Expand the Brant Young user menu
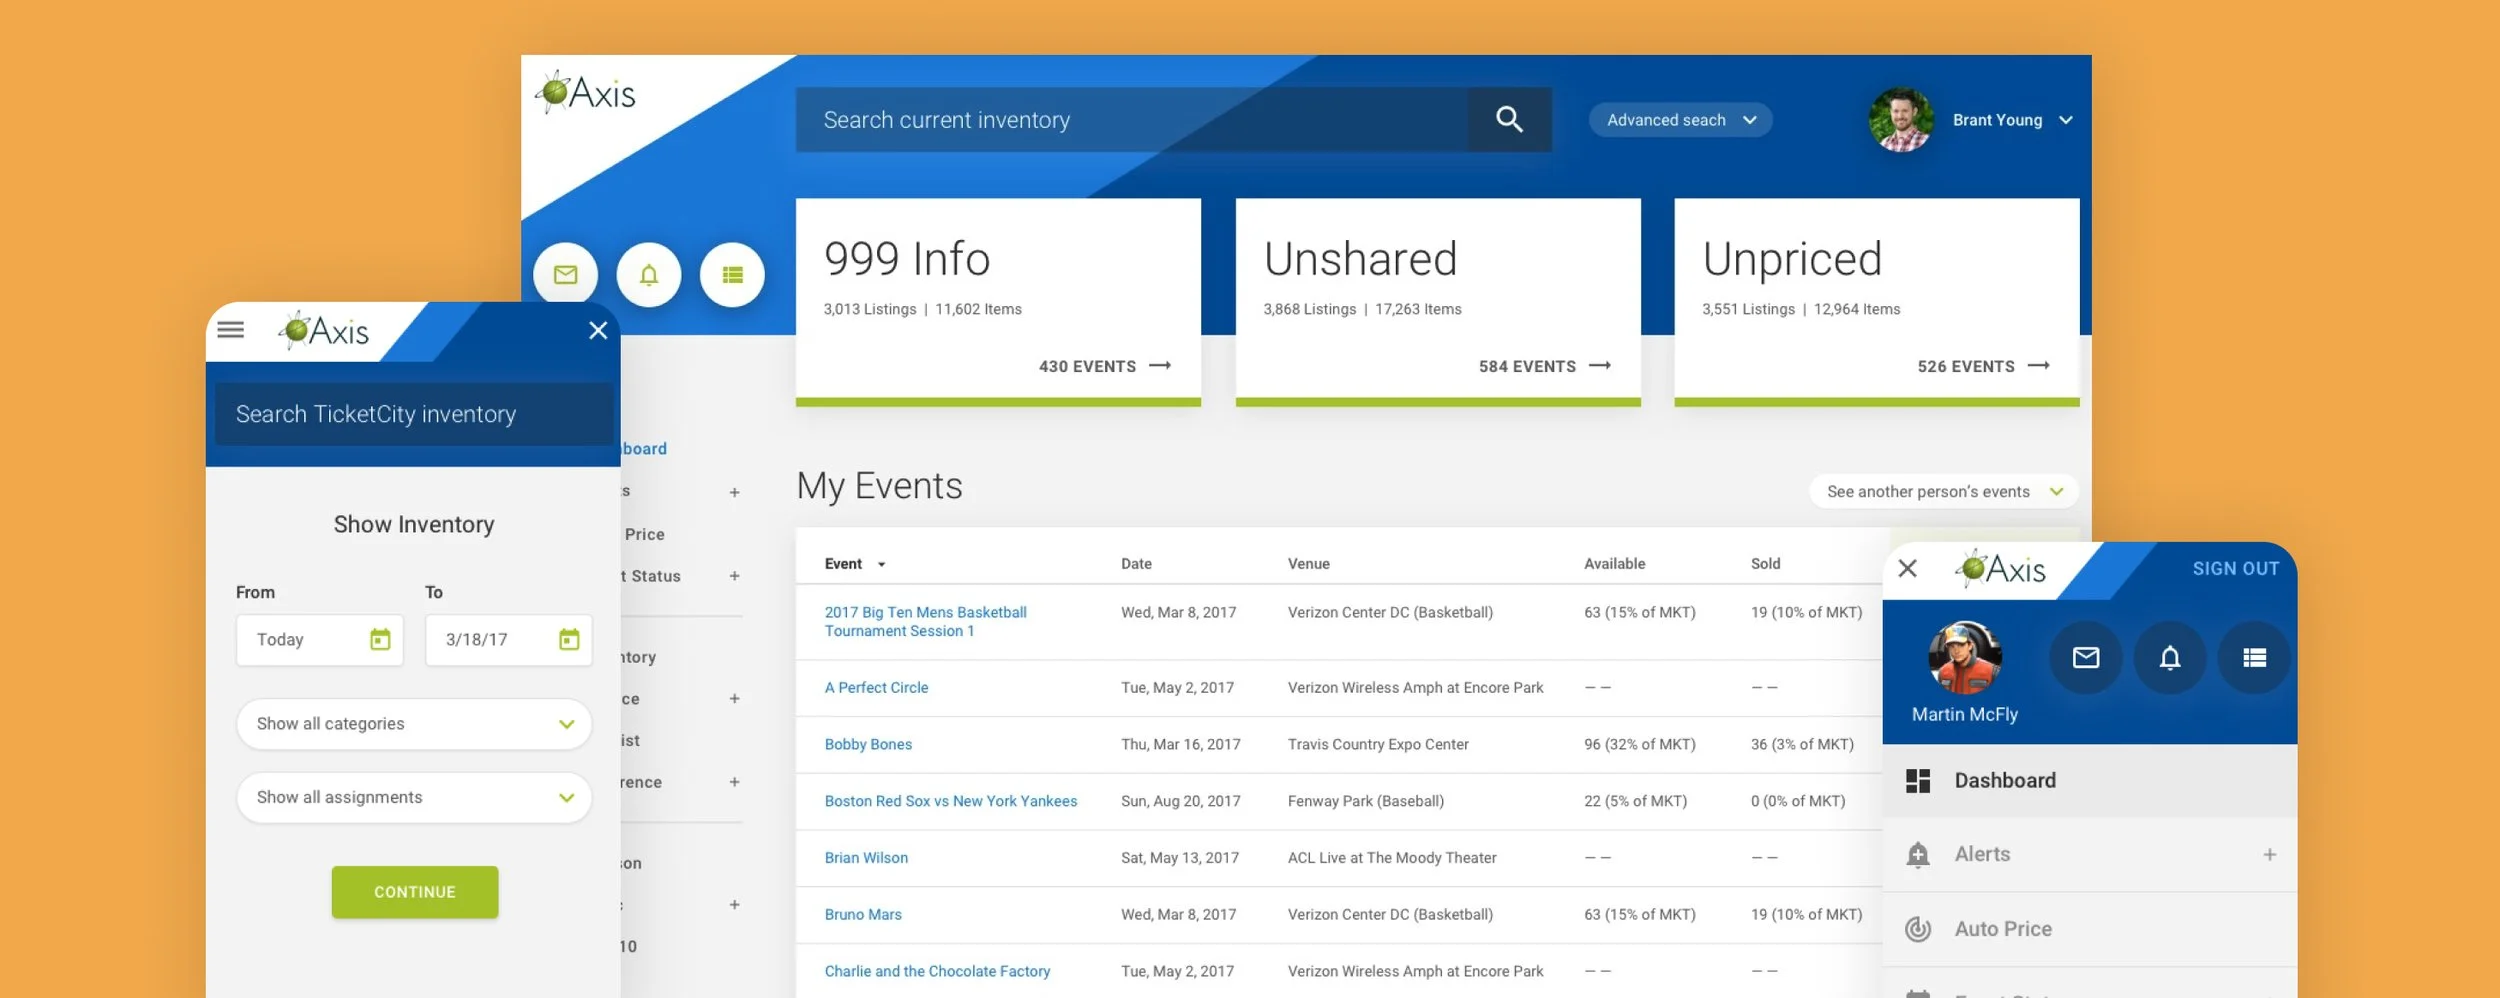 coord(2066,120)
